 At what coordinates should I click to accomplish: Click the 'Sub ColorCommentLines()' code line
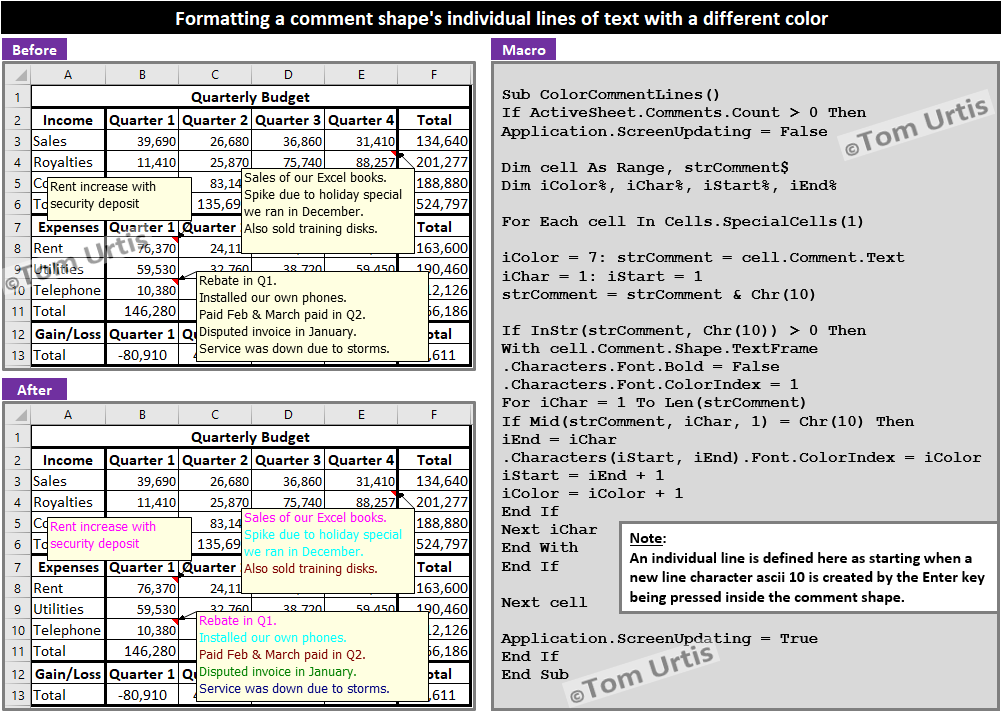[611, 95]
